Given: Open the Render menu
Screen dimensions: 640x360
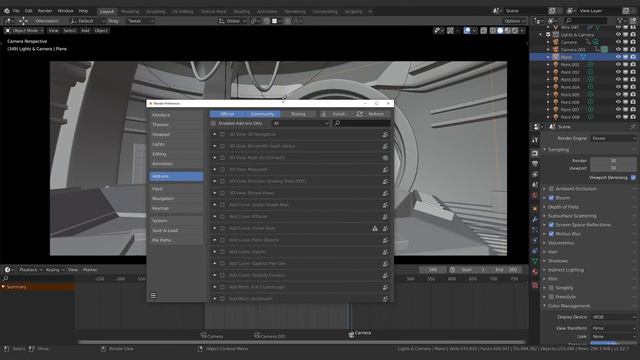Looking at the screenshot, I should pyautogui.click(x=45, y=11).
